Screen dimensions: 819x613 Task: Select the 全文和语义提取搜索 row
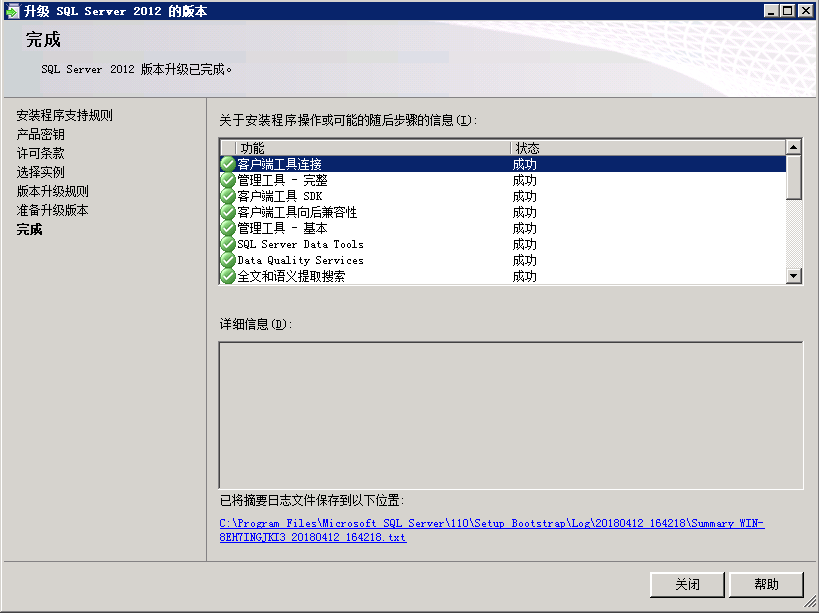(503, 276)
